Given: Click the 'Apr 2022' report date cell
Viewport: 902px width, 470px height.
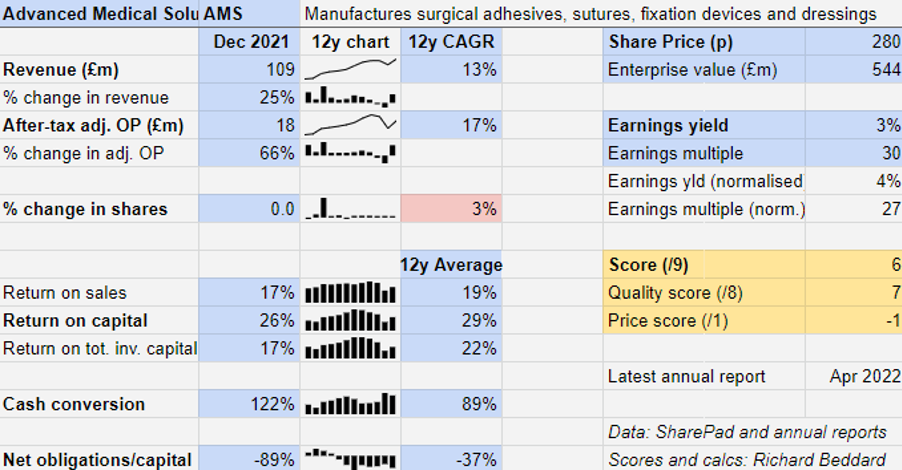Looking at the screenshot, I should coord(854,376).
